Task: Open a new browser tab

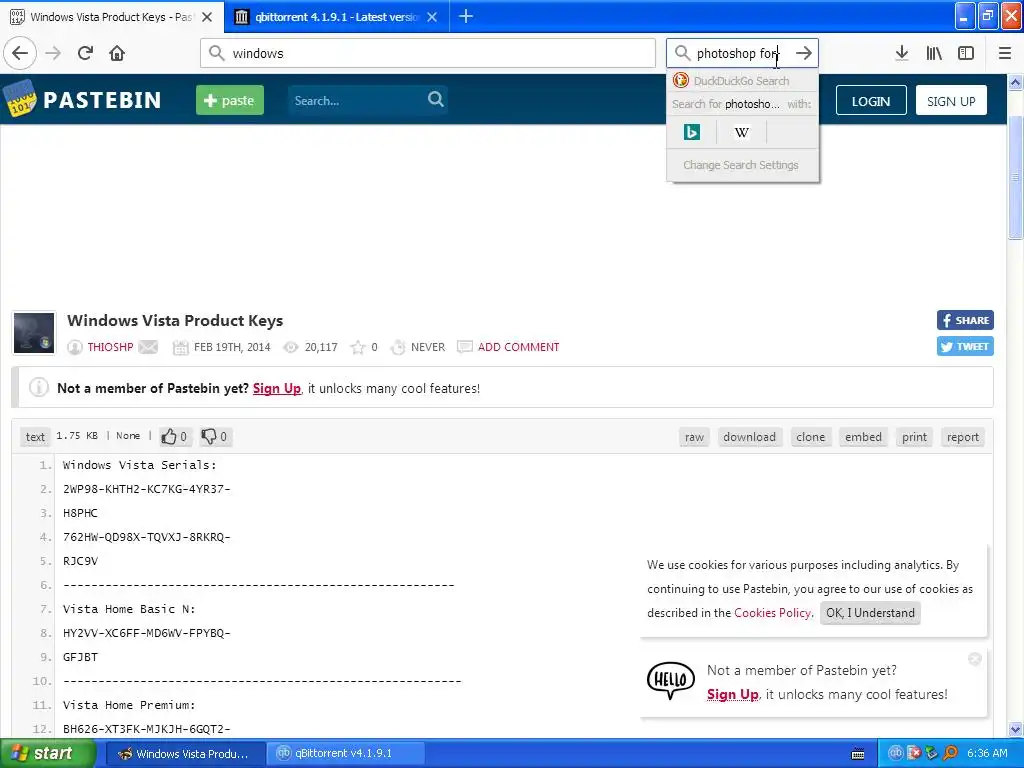Action: coord(466,16)
